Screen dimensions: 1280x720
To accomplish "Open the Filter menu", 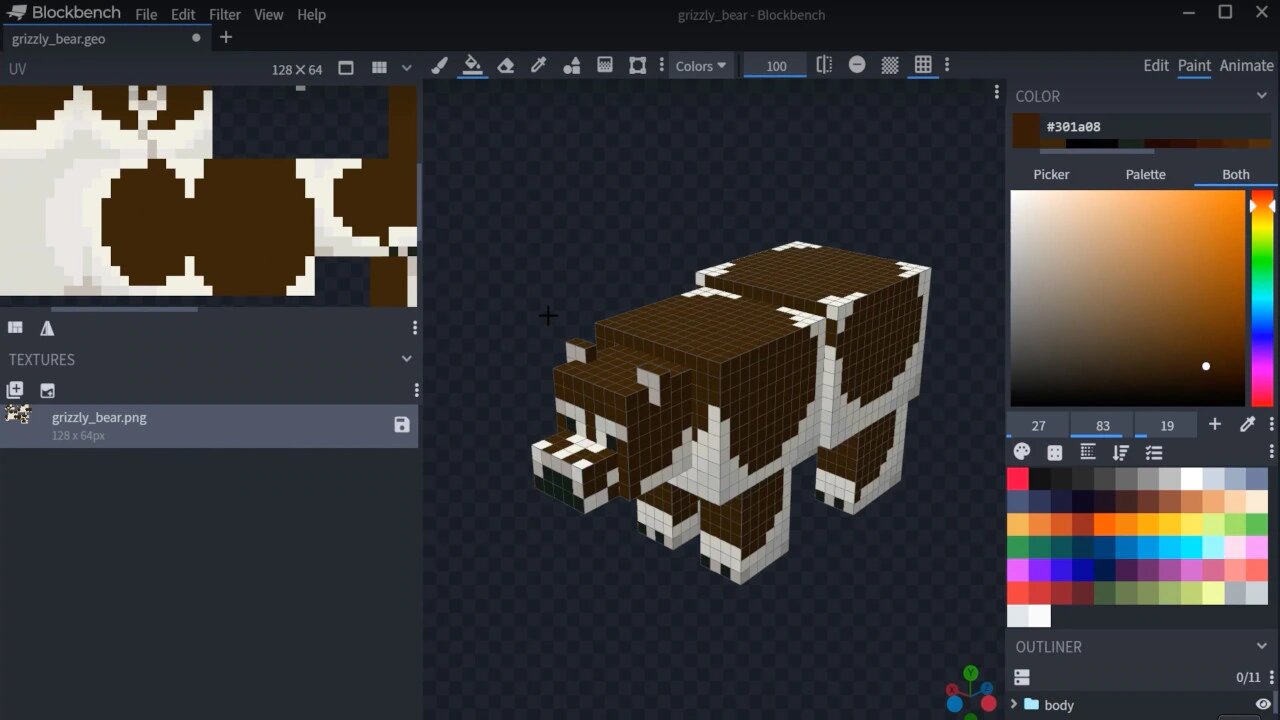I will click(225, 15).
